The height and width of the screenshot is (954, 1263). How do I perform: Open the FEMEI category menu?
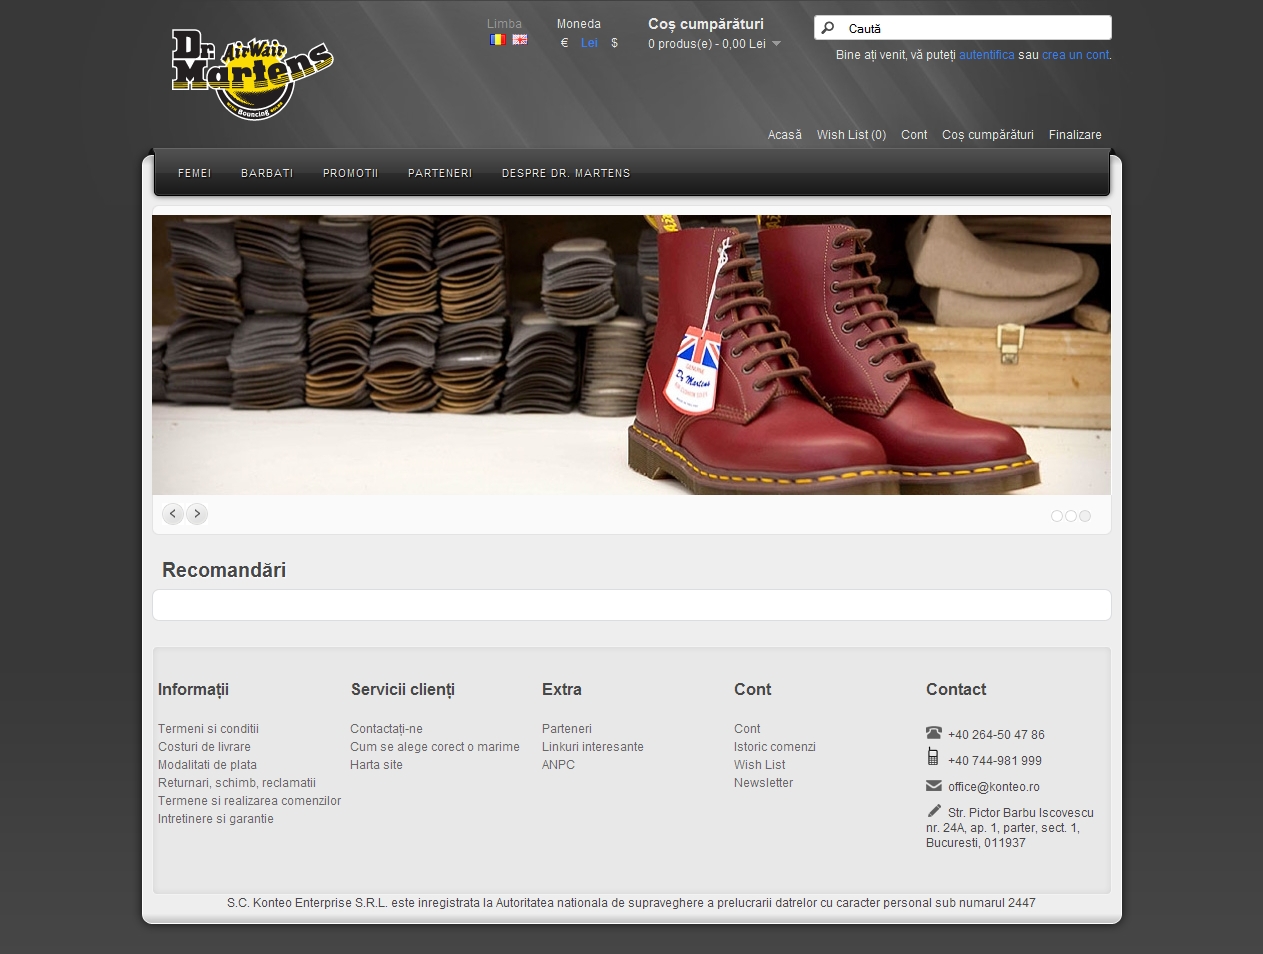click(x=194, y=173)
